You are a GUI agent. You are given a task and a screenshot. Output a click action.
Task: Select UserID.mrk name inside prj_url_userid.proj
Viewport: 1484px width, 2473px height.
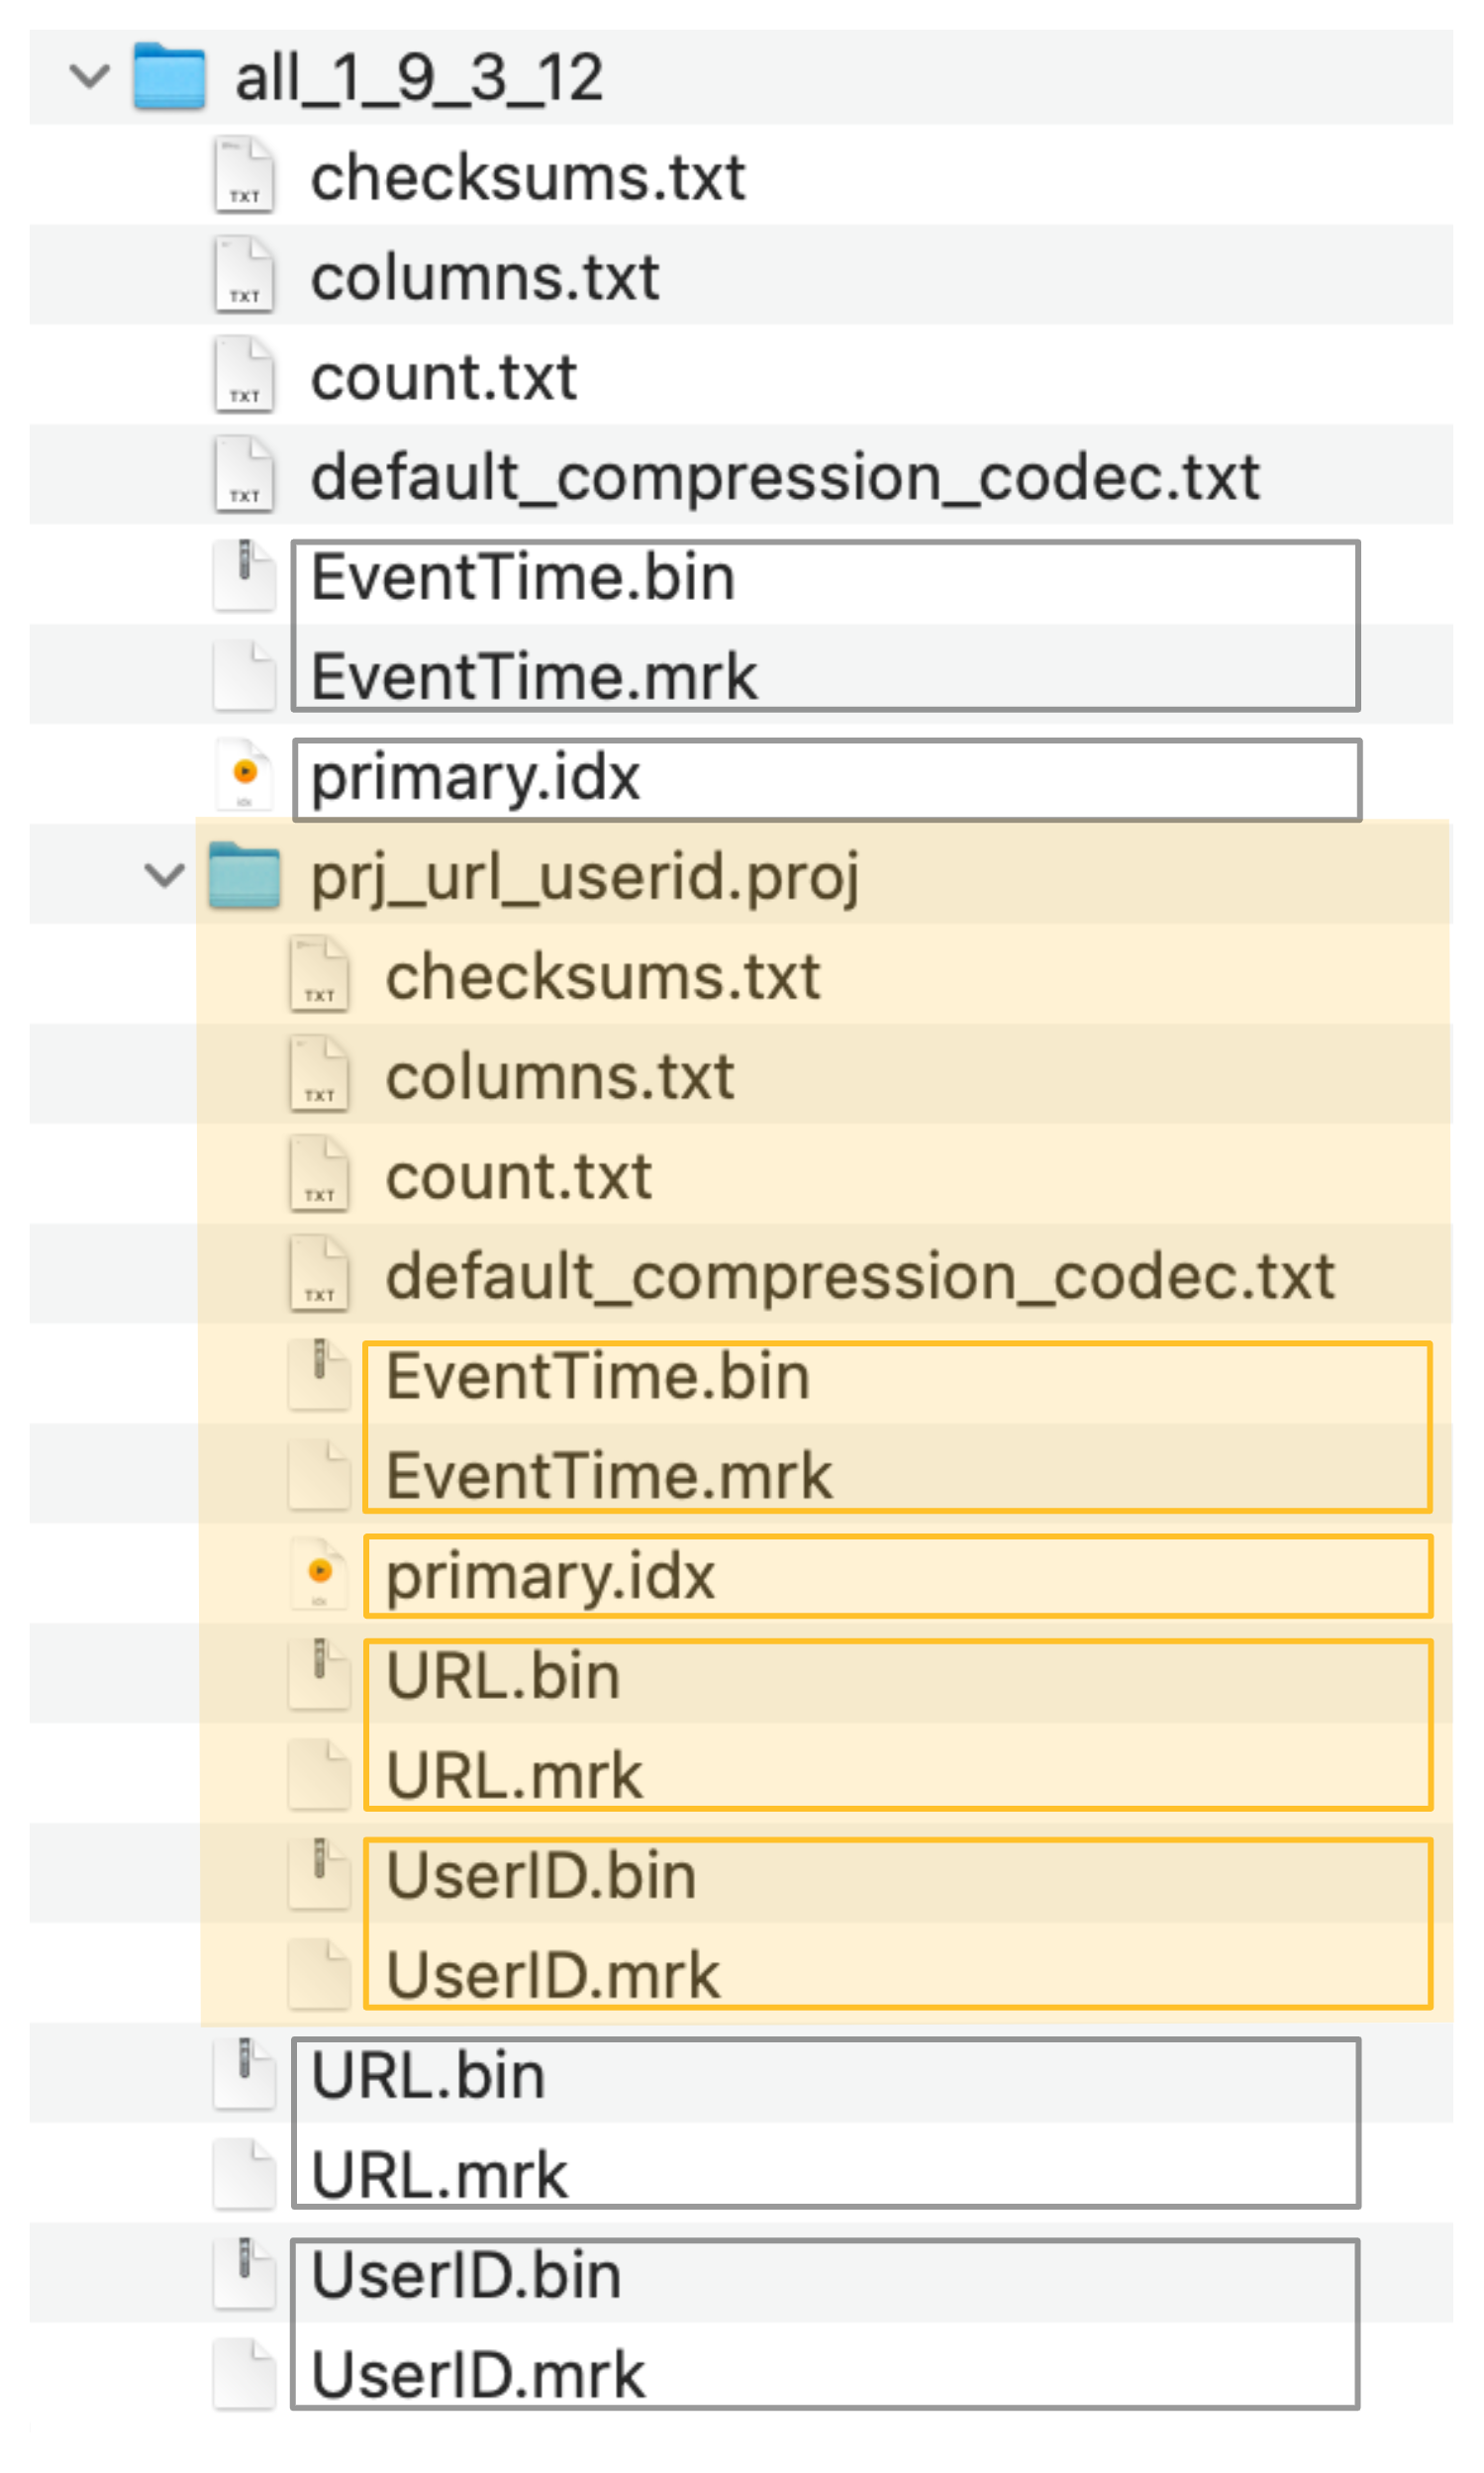(x=553, y=1975)
